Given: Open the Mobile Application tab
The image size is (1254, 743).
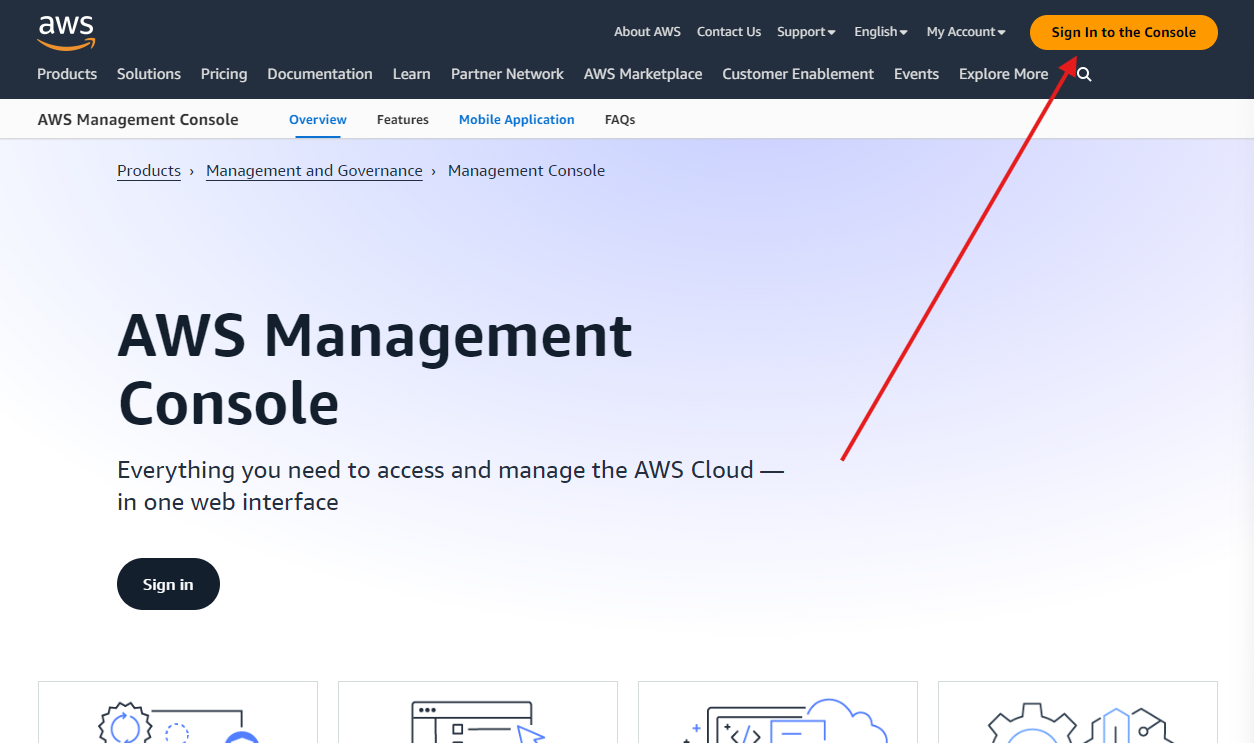Looking at the screenshot, I should tap(516, 119).
